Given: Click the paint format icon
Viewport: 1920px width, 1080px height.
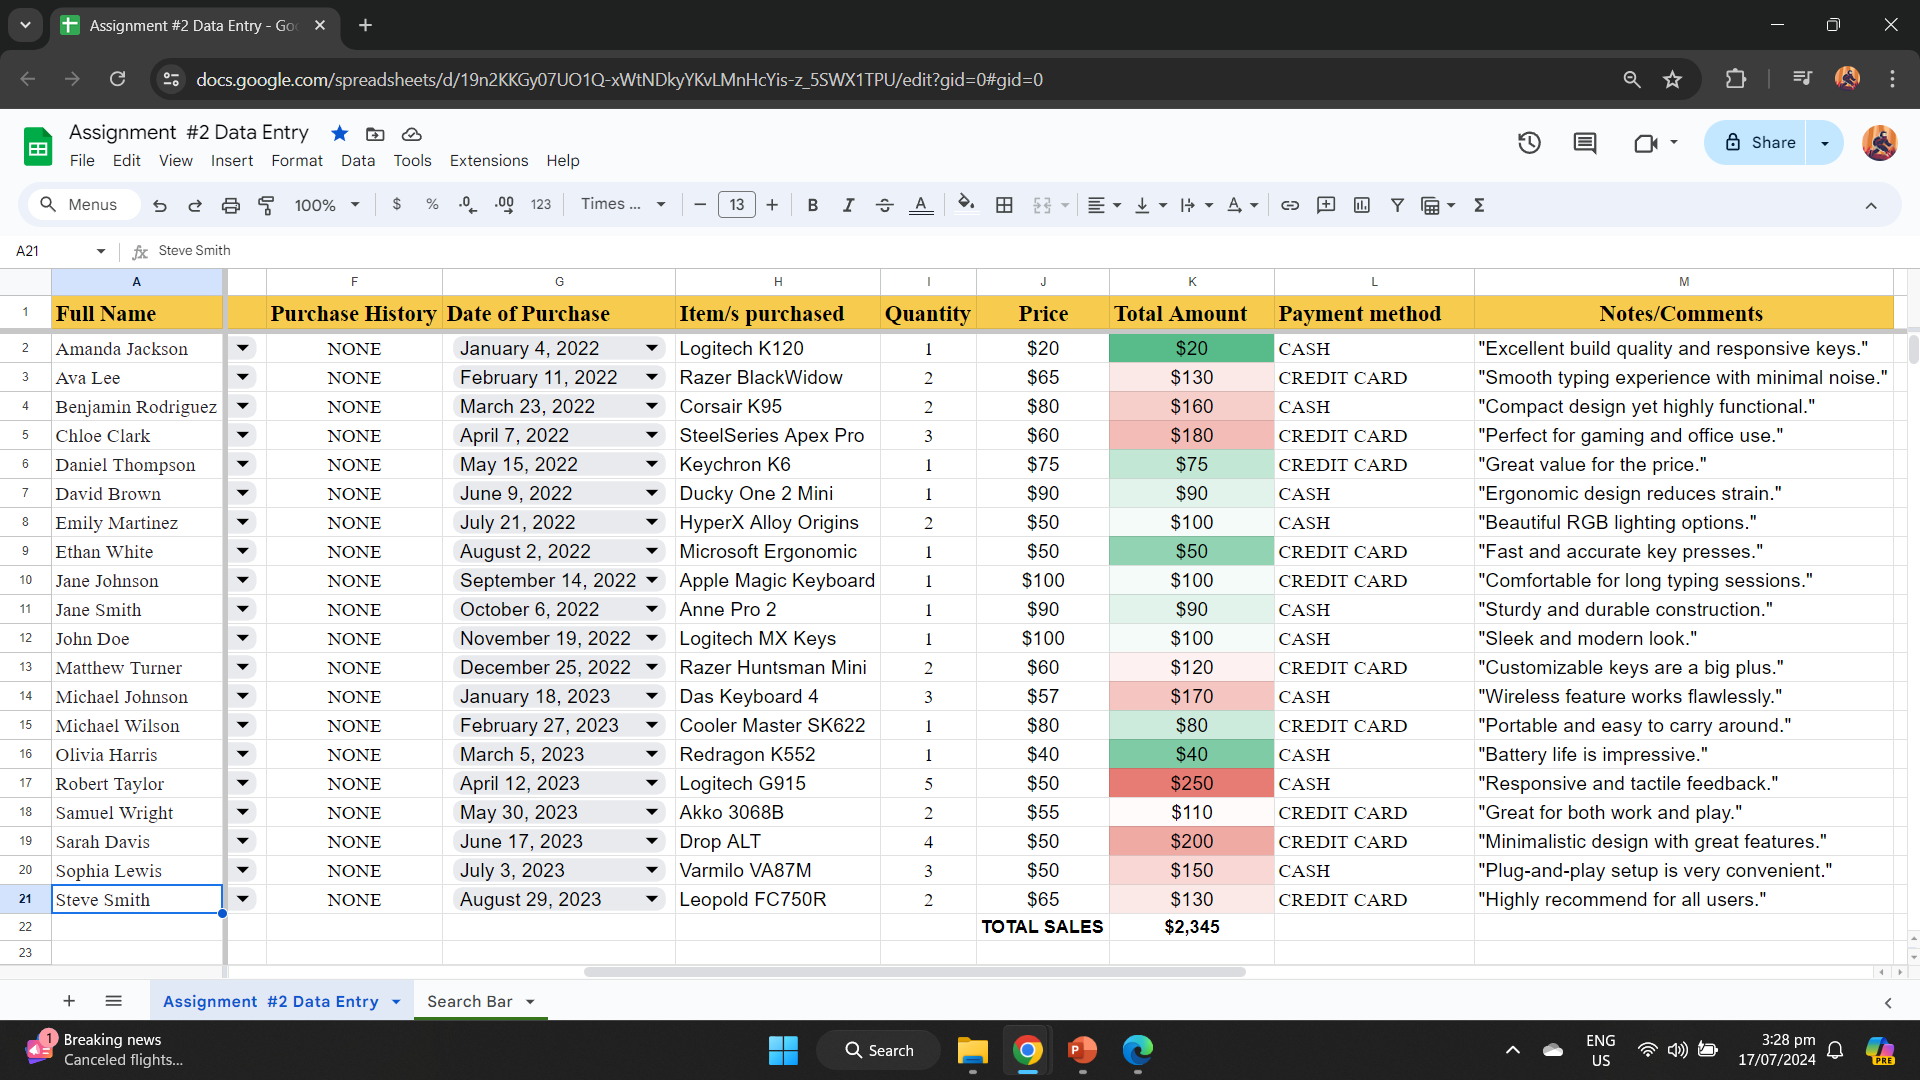Looking at the screenshot, I should [x=266, y=205].
